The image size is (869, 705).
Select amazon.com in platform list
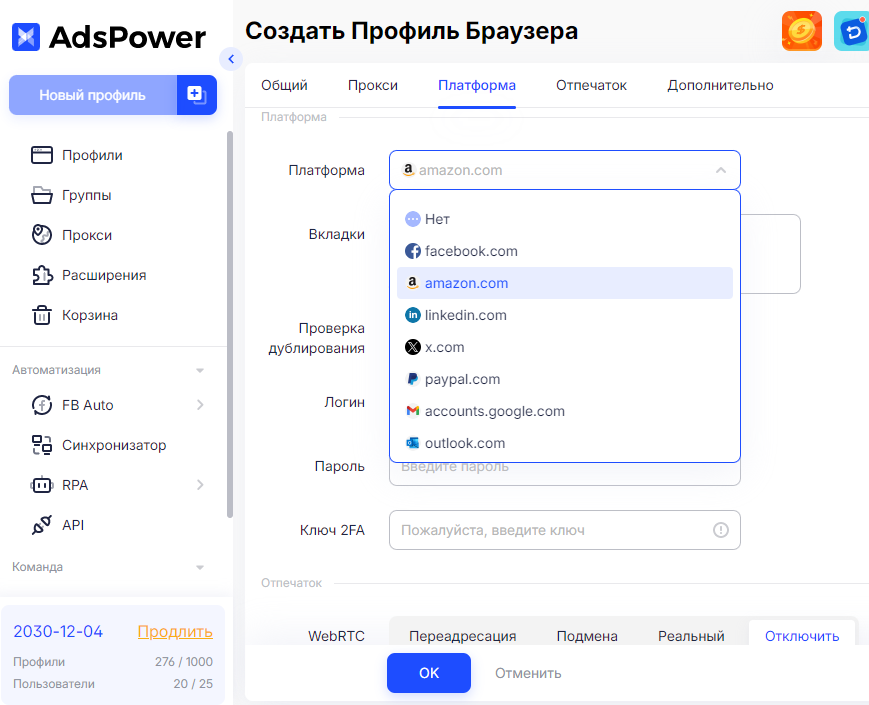(565, 283)
